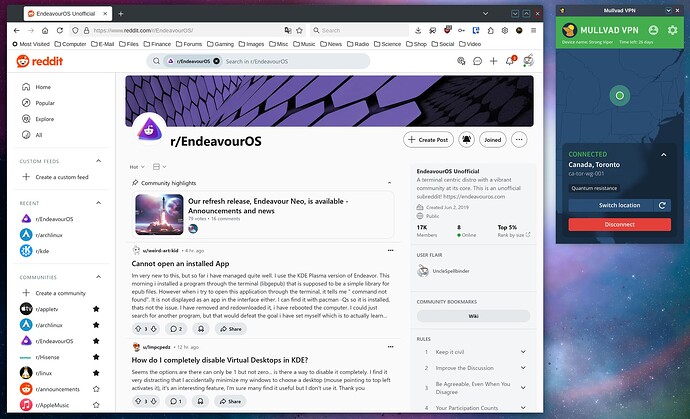Open Wiki community bookmark

pyautogui.click(x=473, y=316)
